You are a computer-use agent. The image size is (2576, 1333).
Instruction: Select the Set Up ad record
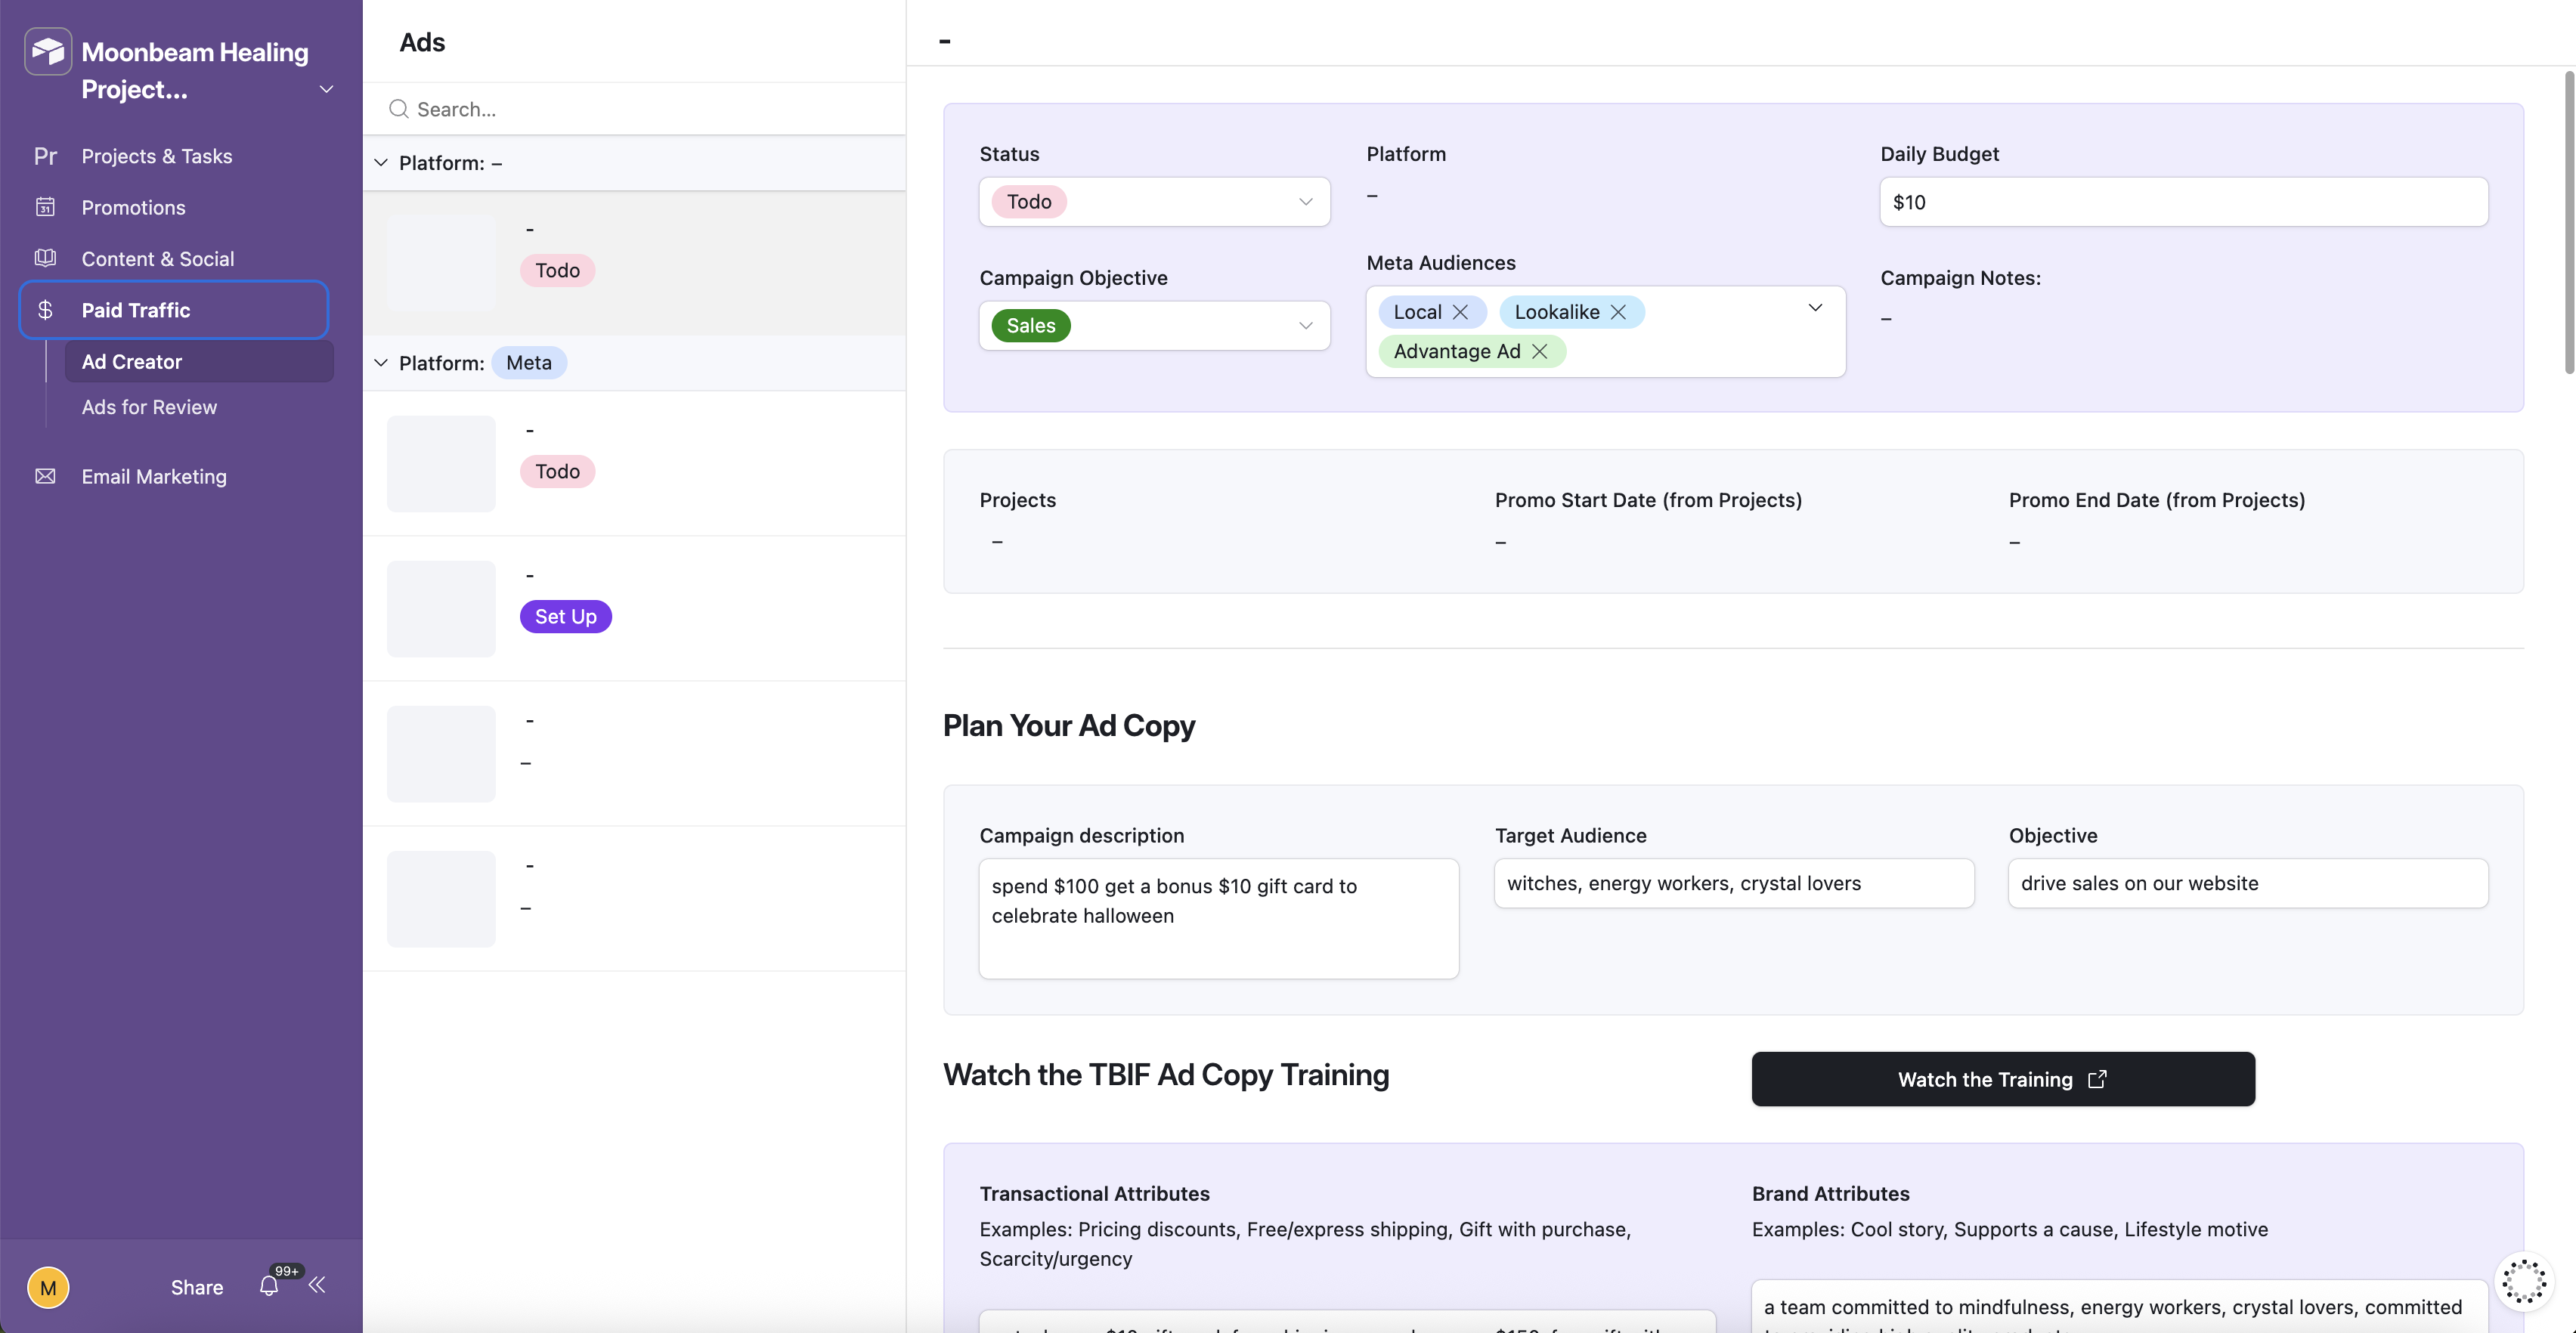pyautogui.click(x=634, y=609)
